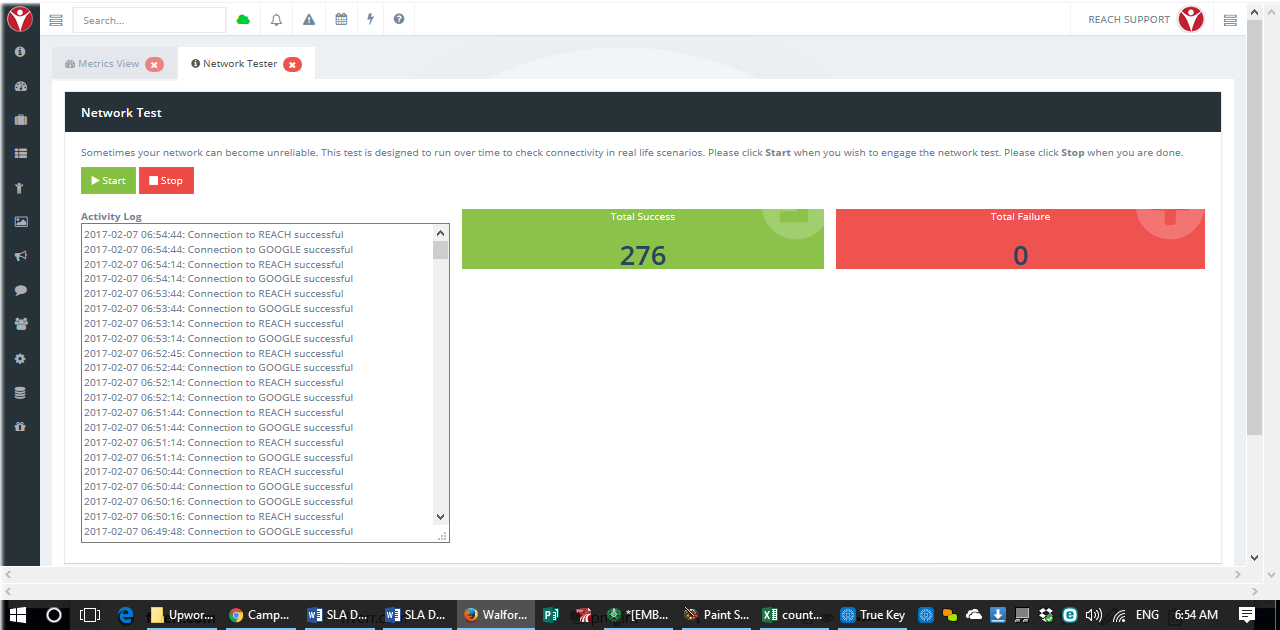The height and width of the screenshot is (630, 1280).
Task: Open the image gallery sidebar icon
Action: (x=20, y=222)
